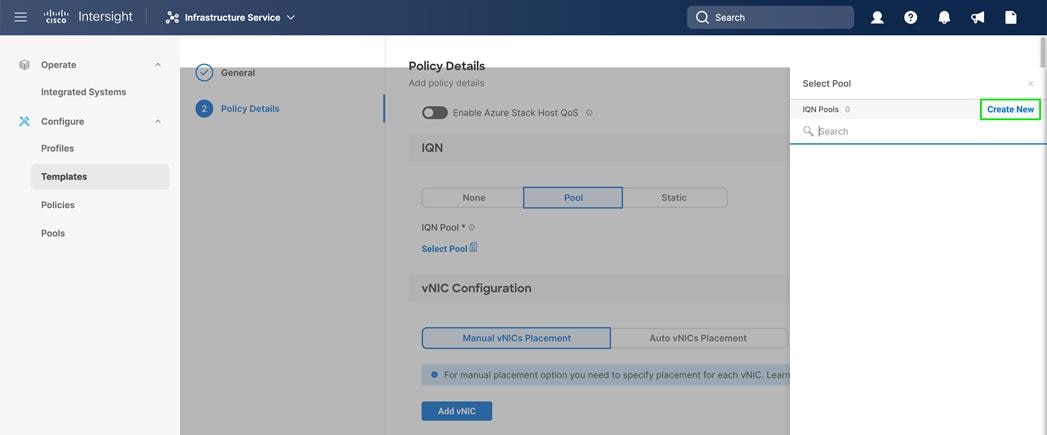Open the help question mark icon

coord(911,17)
